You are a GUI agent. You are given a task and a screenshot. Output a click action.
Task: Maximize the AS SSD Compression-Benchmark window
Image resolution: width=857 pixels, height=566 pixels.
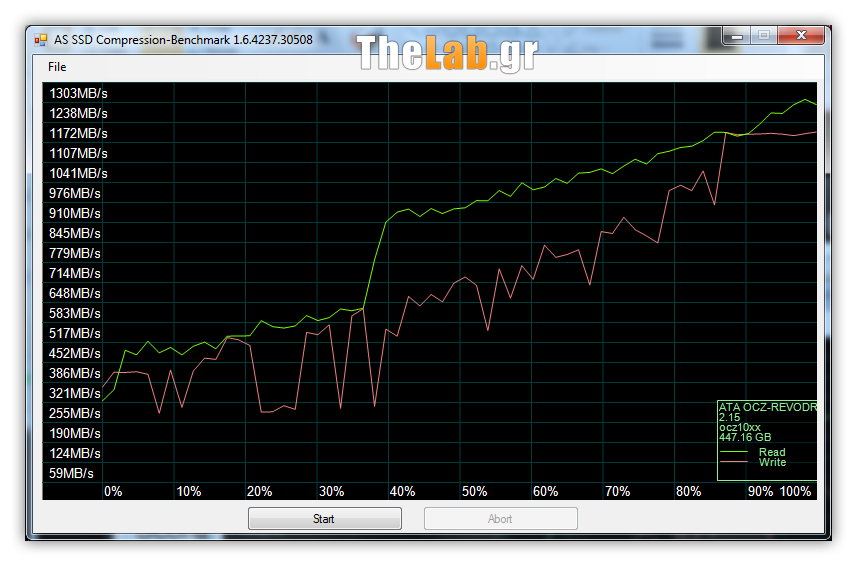764,36
